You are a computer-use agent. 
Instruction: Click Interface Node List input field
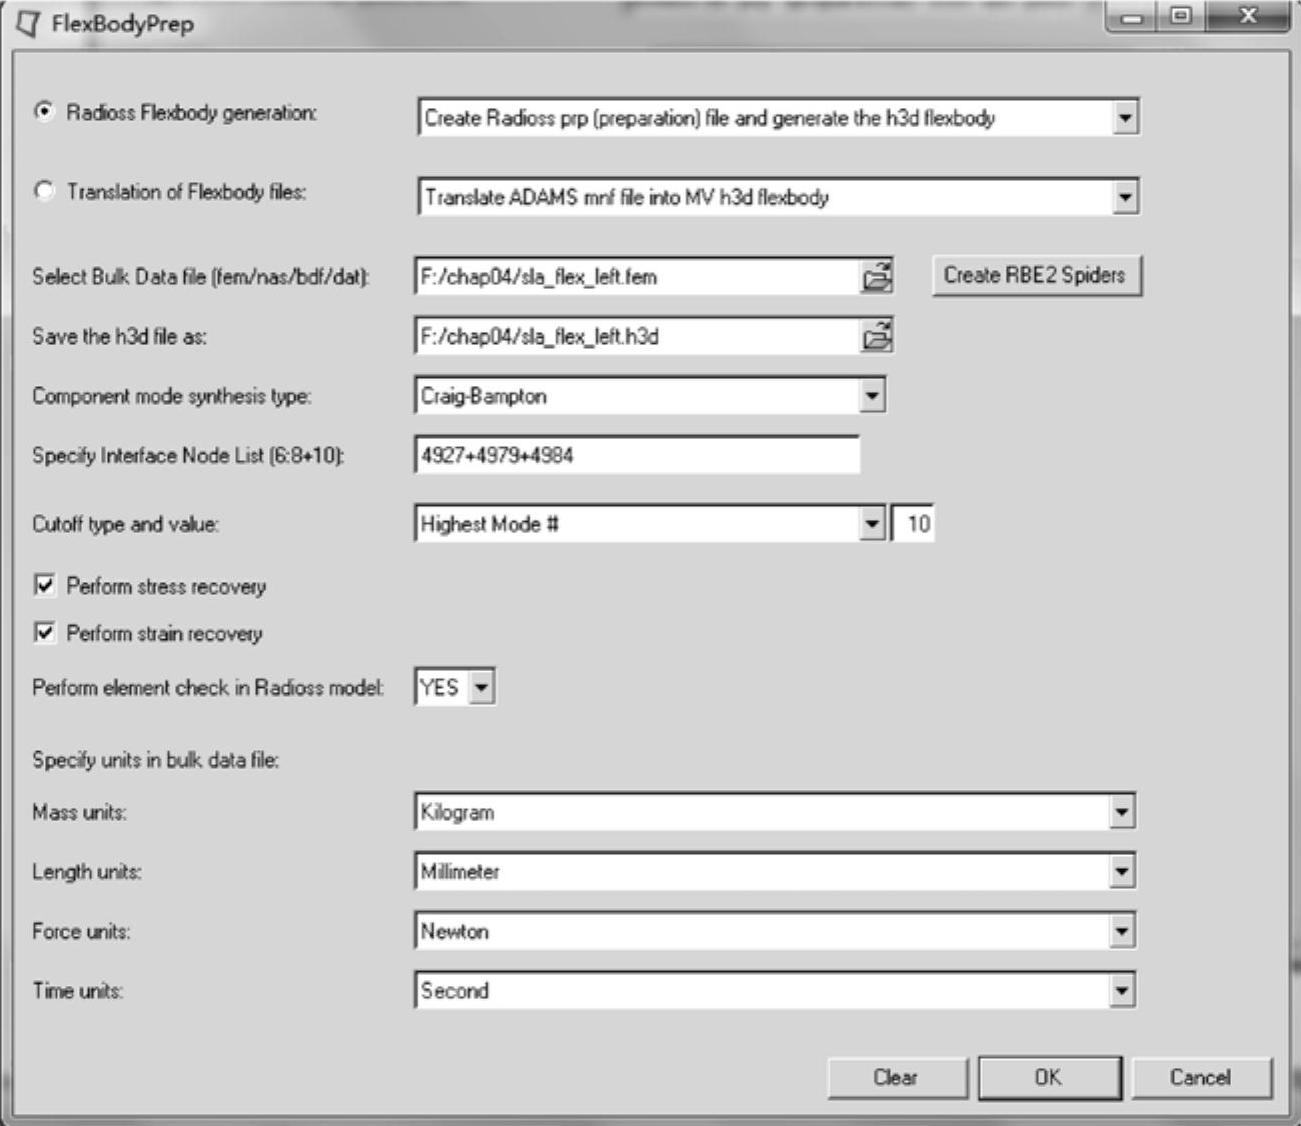[x=637, y=455]
